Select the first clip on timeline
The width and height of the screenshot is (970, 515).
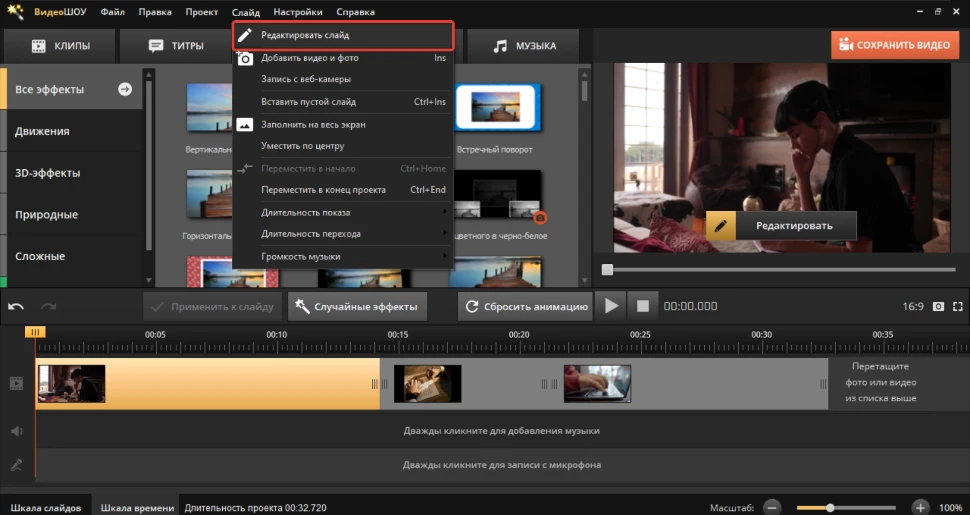tap(207, 384)
